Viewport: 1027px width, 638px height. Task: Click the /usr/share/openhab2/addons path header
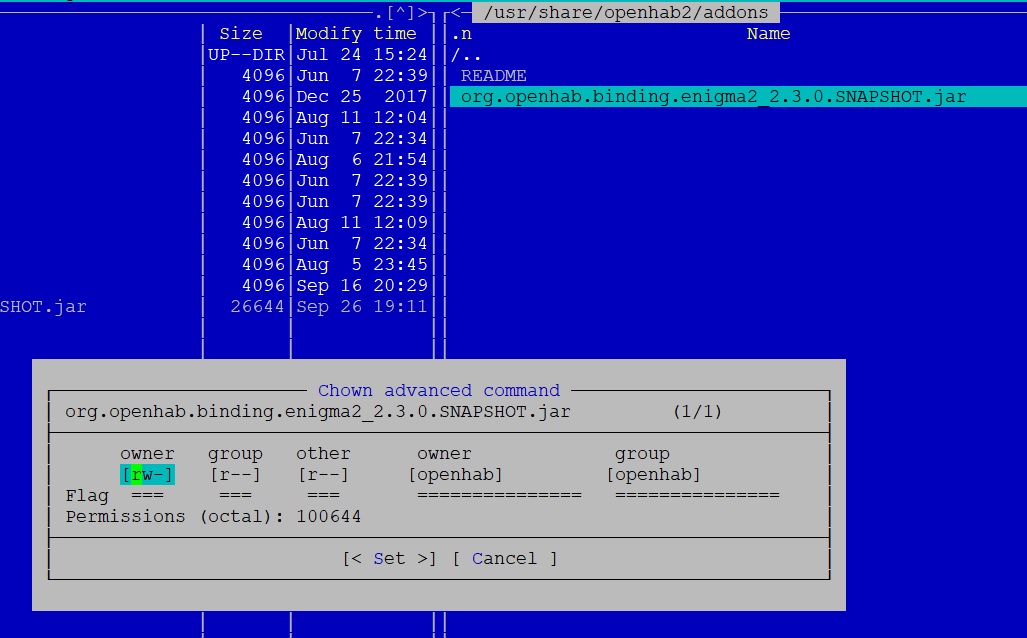click(626, 12)
